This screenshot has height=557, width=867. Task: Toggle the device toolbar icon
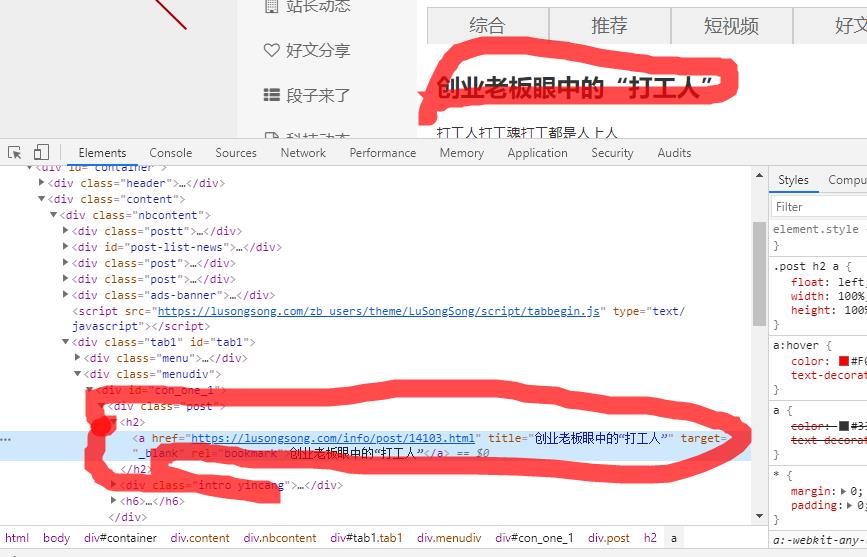click(41, 152)
